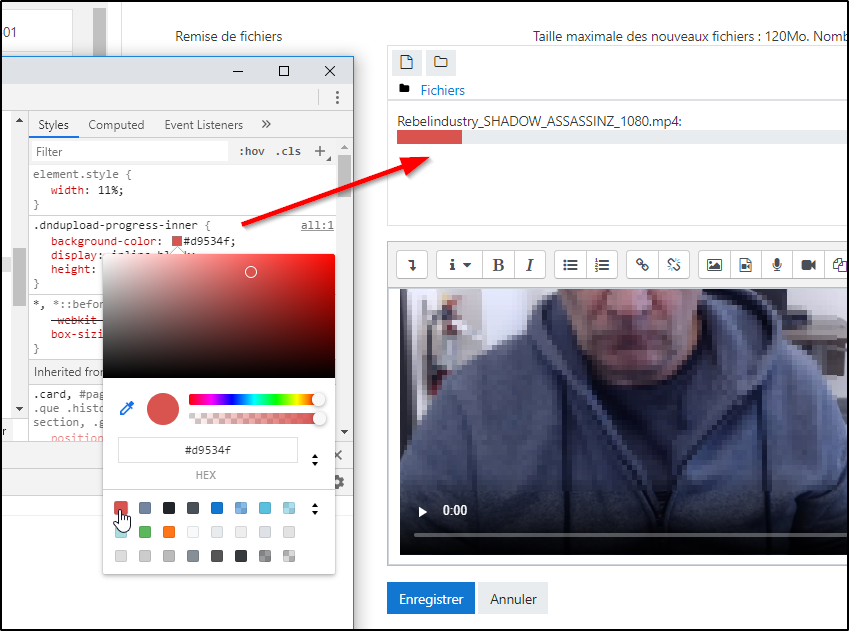This screenshot has height=631, width=849.
Task: Click the eyedropper tool in color picker
Action: click(127, 408)
